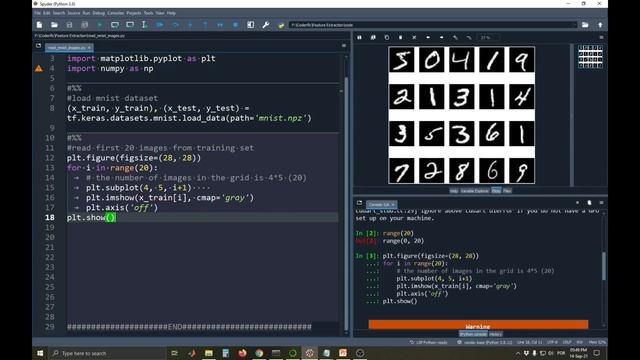Copy plot to clipboard icon
The image size is (640, 360).
[x=387, y=38]
